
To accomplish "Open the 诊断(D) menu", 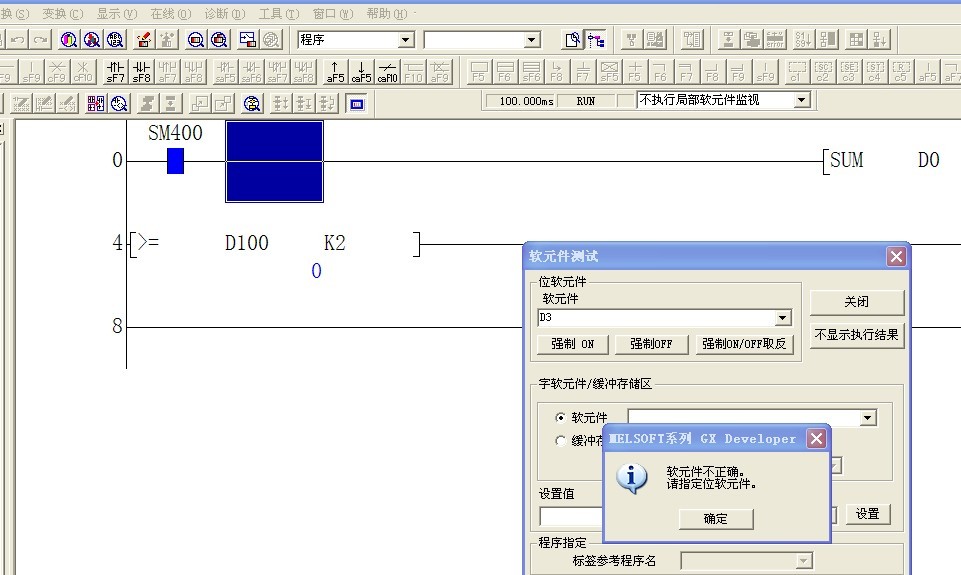I will coord(224,14).
